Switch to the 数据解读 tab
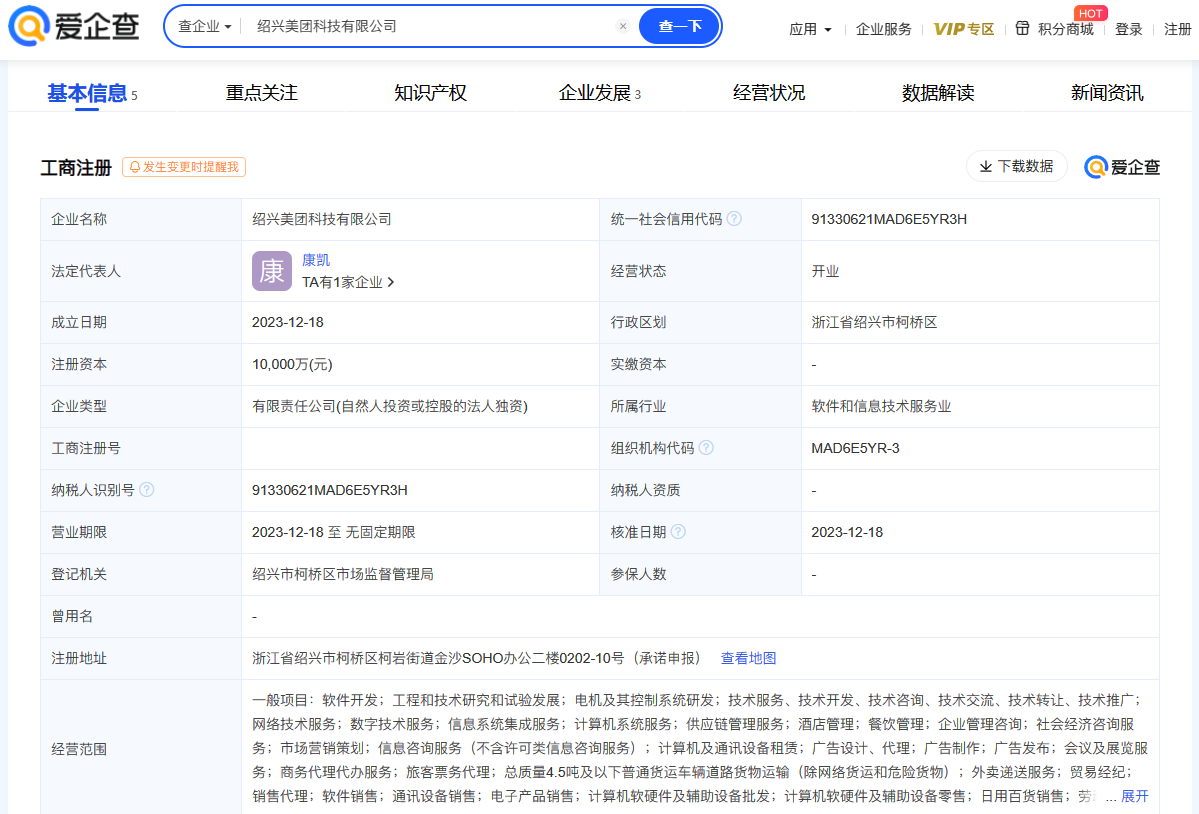The height and width of the screenshot is (814, 1199). point(937,93)
